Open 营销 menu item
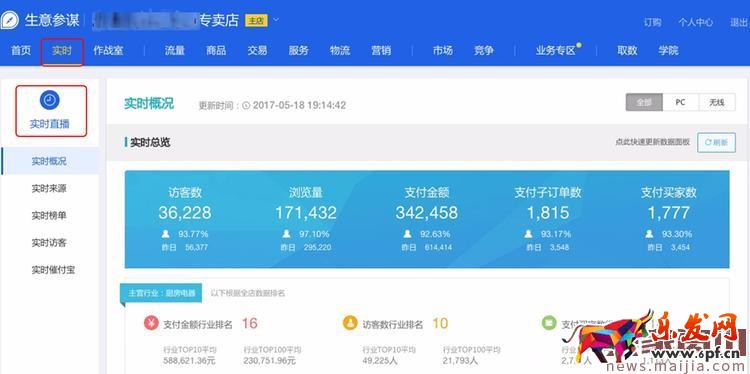Viewport: 750px width, 374px height. coord(381,50)
